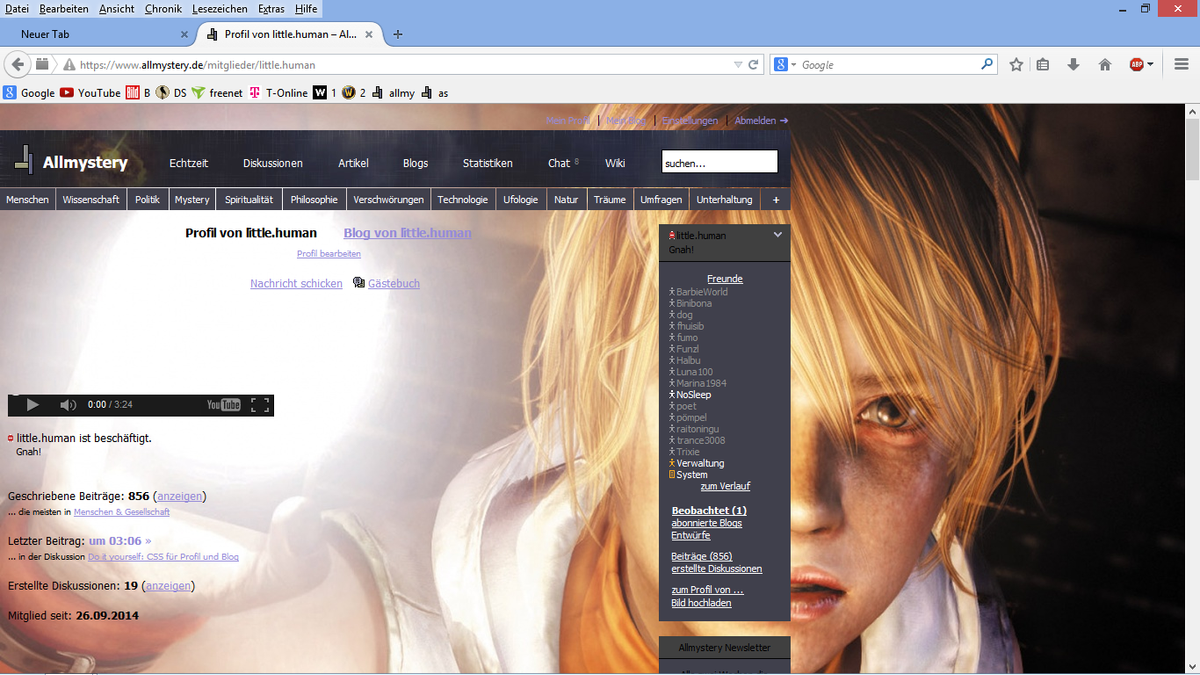Image resolution: width=1200 pixels, height=675 pixels.
Task: Open the allmy bookmark
Action: (393, 93)
